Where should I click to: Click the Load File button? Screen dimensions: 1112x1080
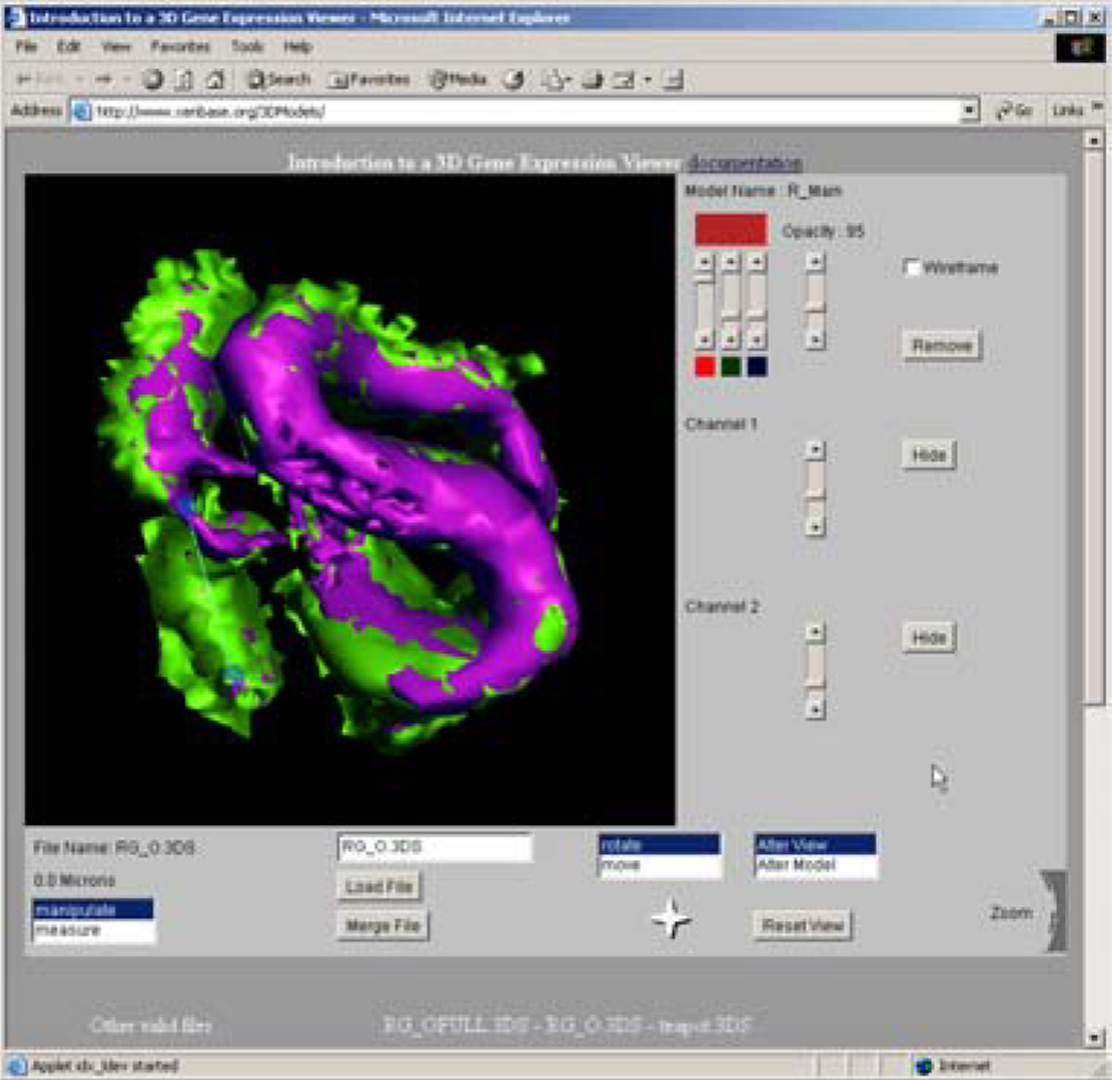pyautogui.click(x=379, y=887)
